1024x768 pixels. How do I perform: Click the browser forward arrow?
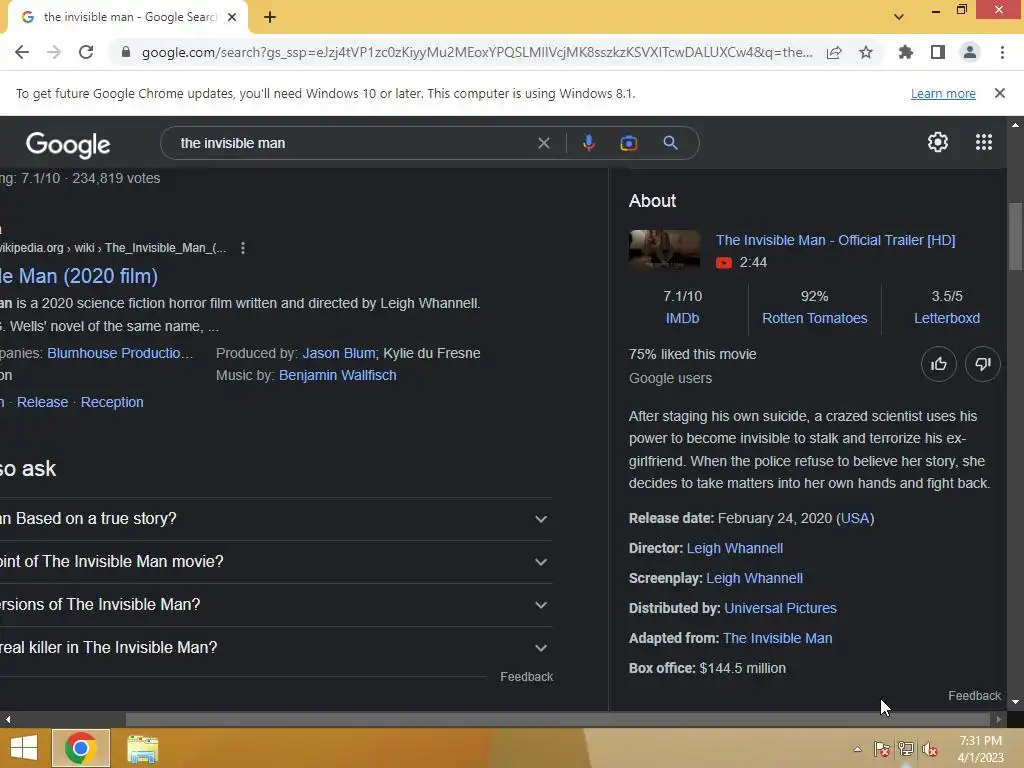pos(54,52)
